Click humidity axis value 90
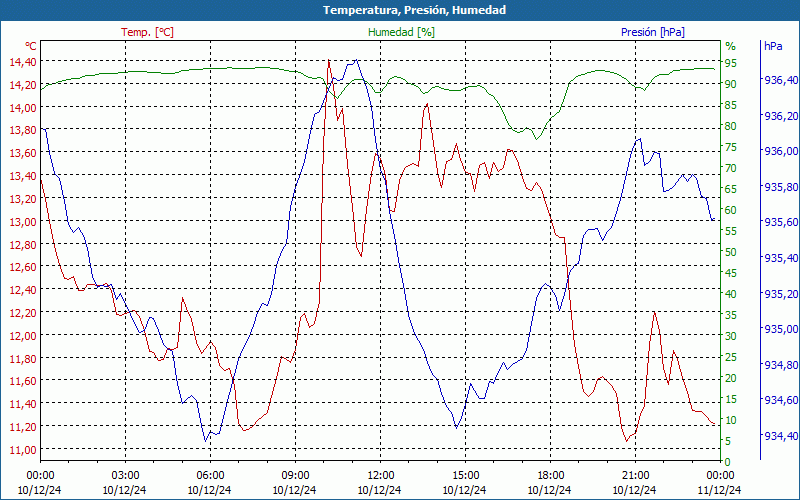Viewport: 800px width, 500px height. coord(731,84)
